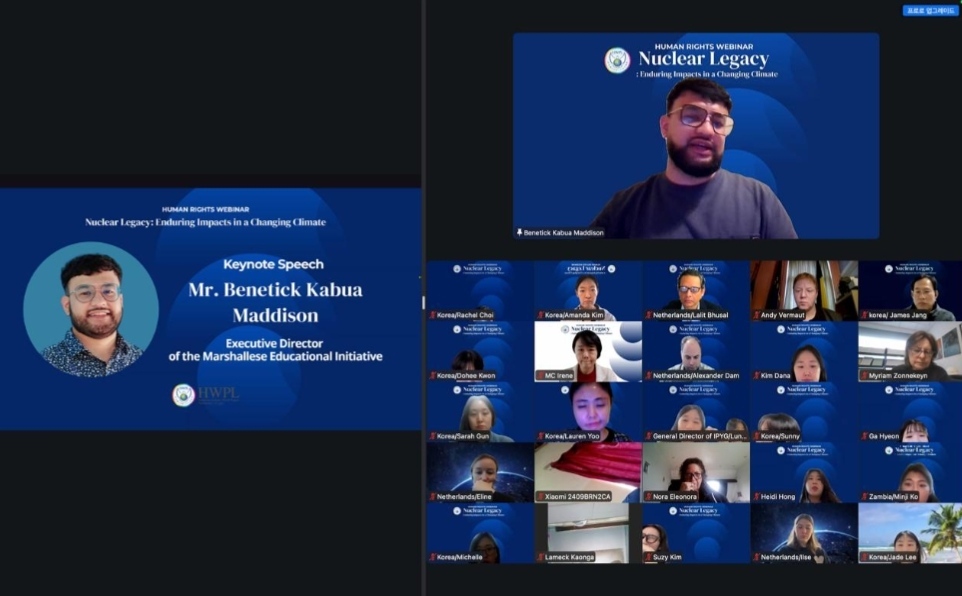The height and width of the screenshot is (596, 962).
Task: Click muted mic icon on Lameck Kaonga tile
Action: 541,557
